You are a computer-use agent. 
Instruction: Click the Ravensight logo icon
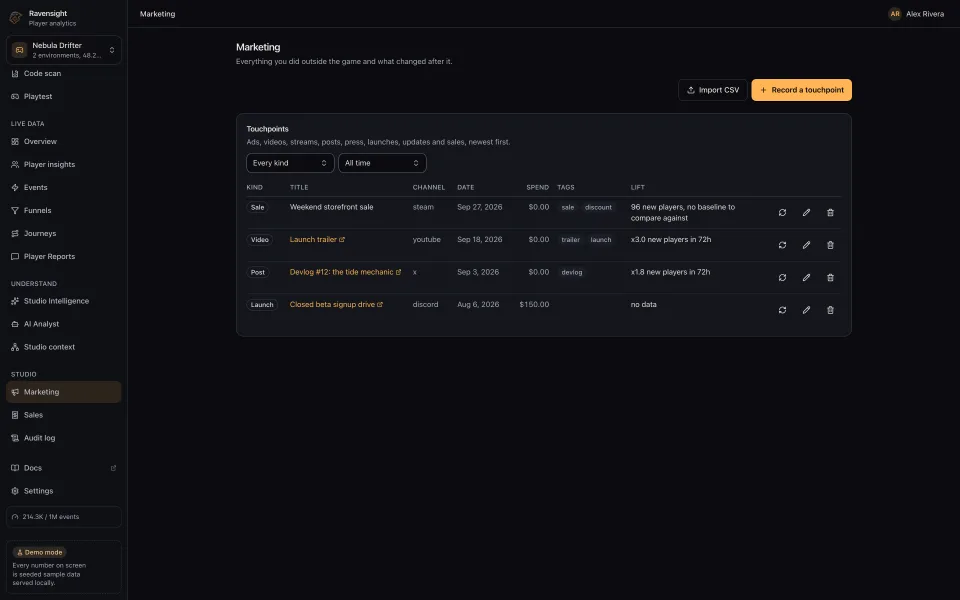(x=16, y=18)
